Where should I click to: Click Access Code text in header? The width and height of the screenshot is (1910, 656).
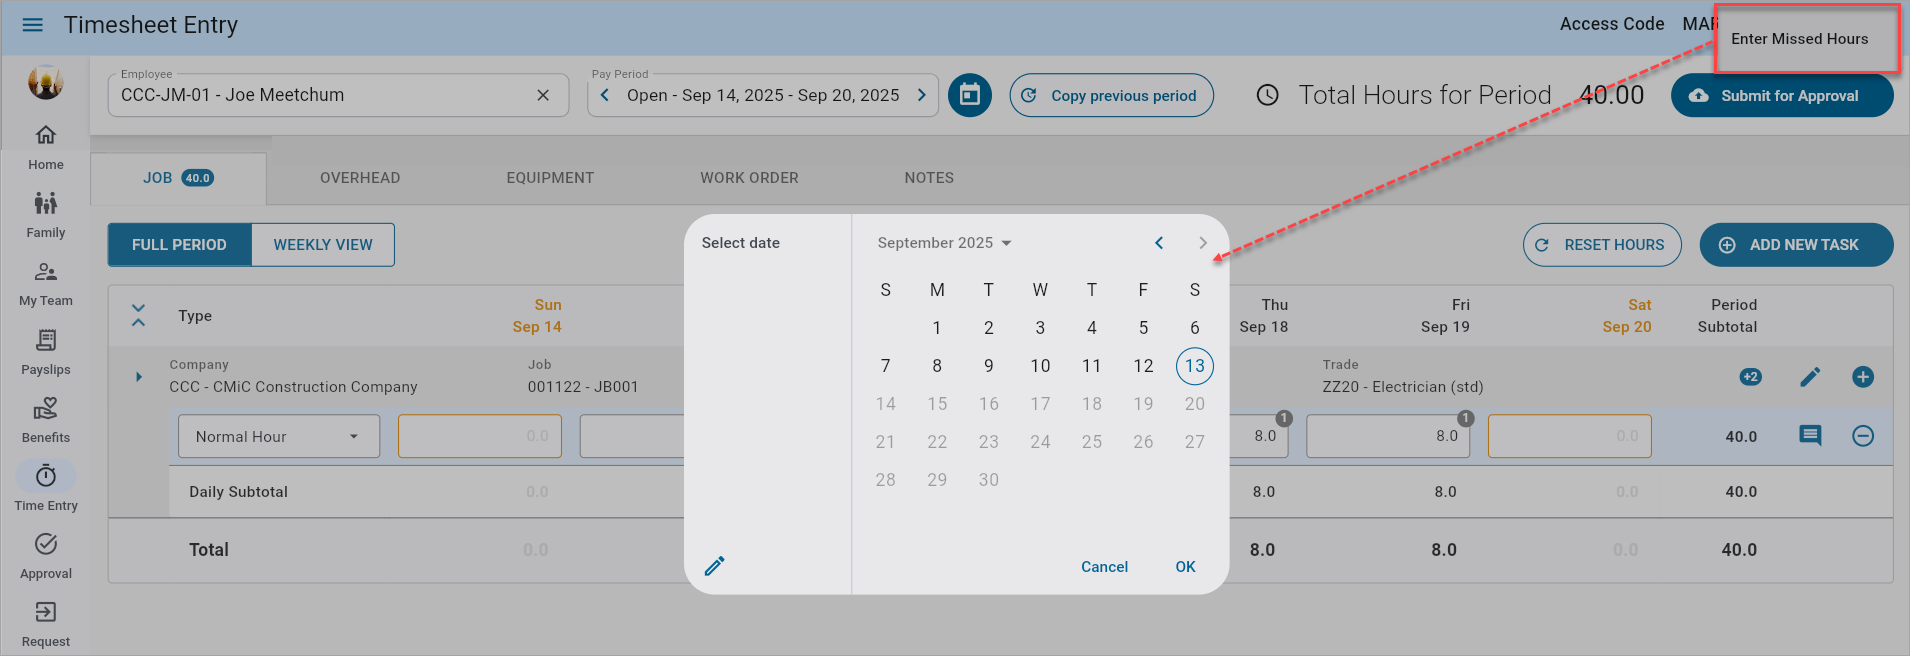point(1612,24)
